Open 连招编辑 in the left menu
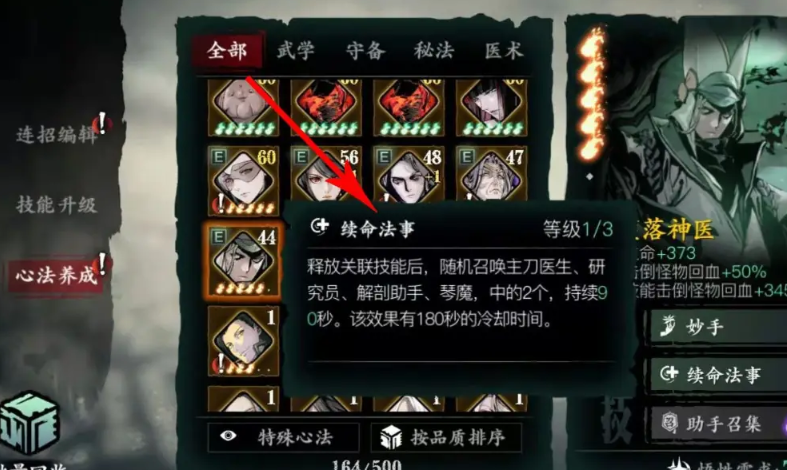This screenshot has height=470, width=787. (57, 135)
